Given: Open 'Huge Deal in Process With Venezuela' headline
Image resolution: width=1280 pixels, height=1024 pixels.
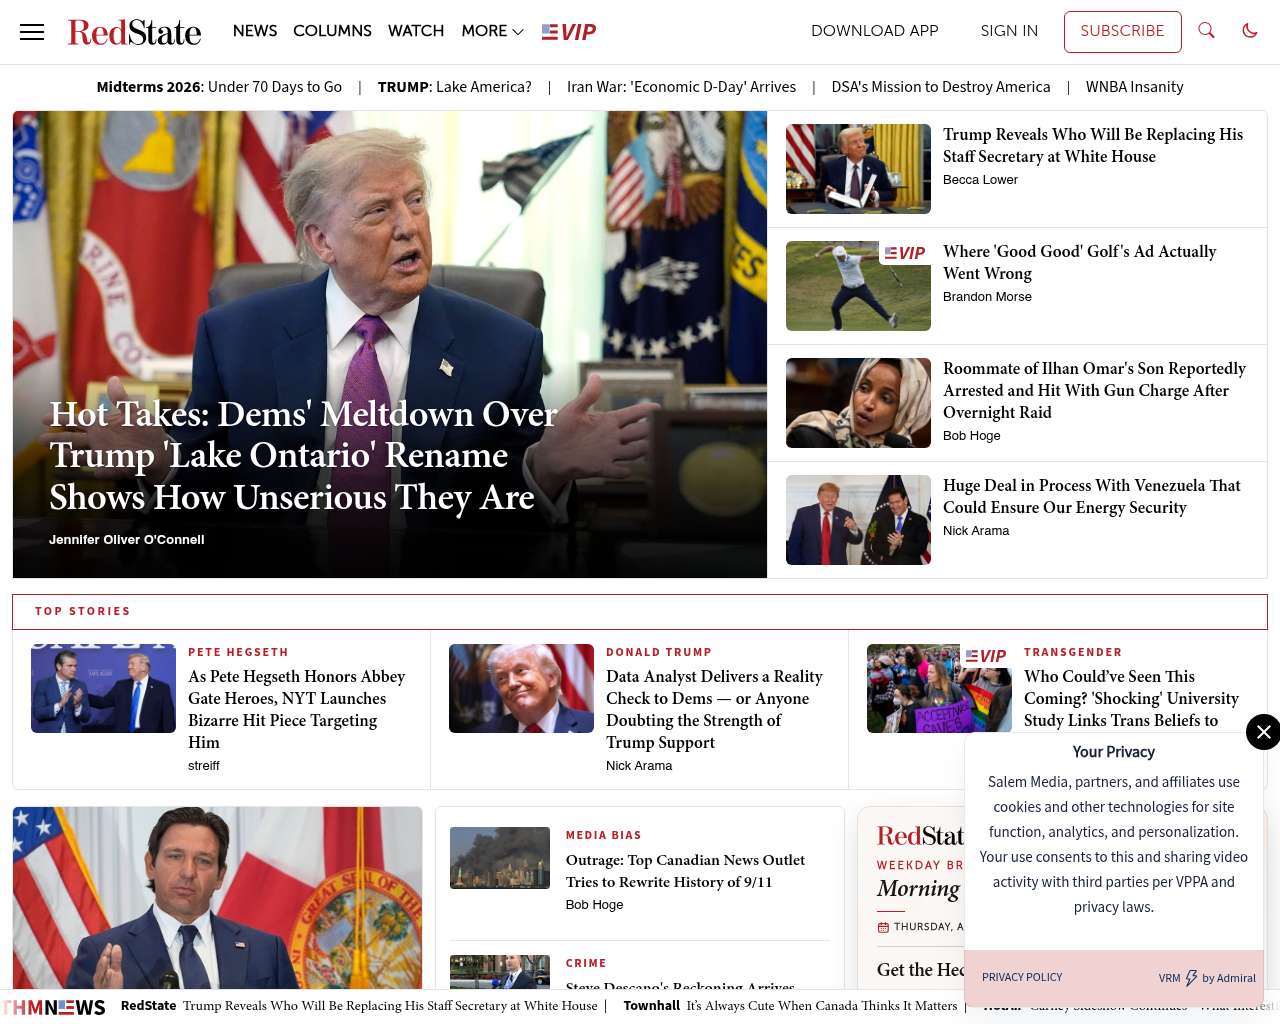Looking at the screenshot, I should [x=1092, y=496].
